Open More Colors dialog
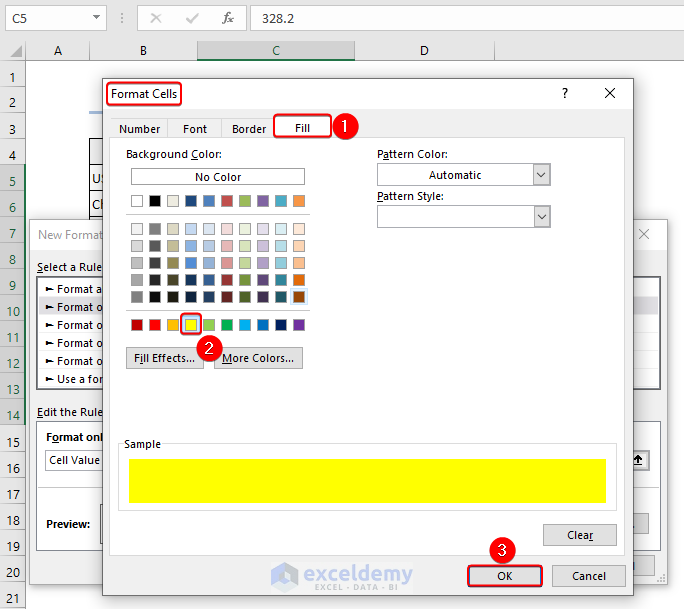Viewport: 684px width, 609px height. (x=258, y=358)
